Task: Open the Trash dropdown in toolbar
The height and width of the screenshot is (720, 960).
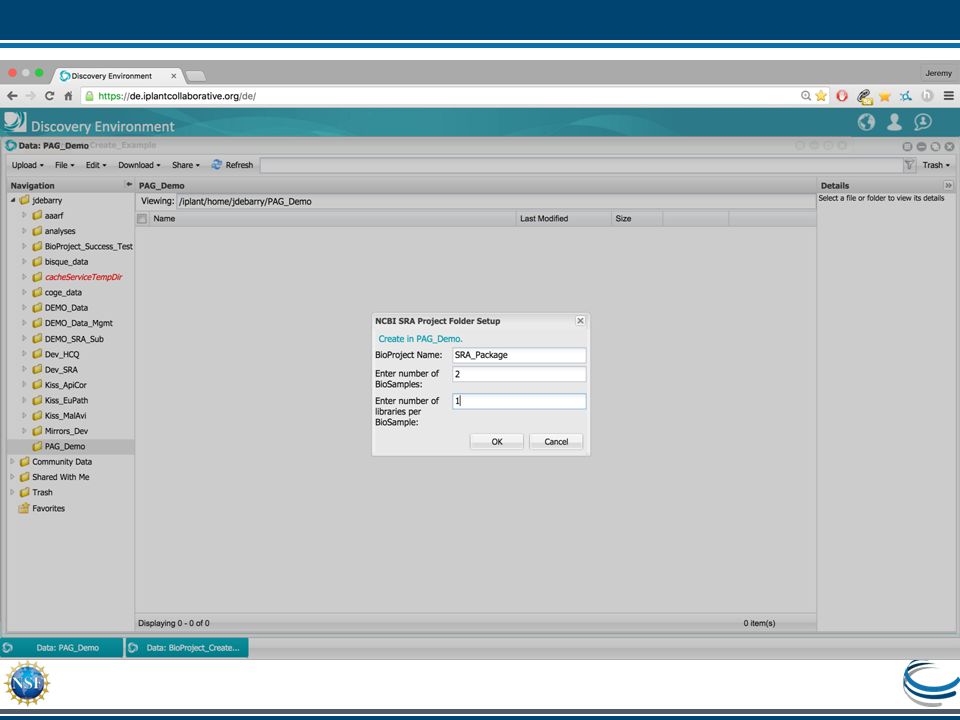Action: [936, 165]
